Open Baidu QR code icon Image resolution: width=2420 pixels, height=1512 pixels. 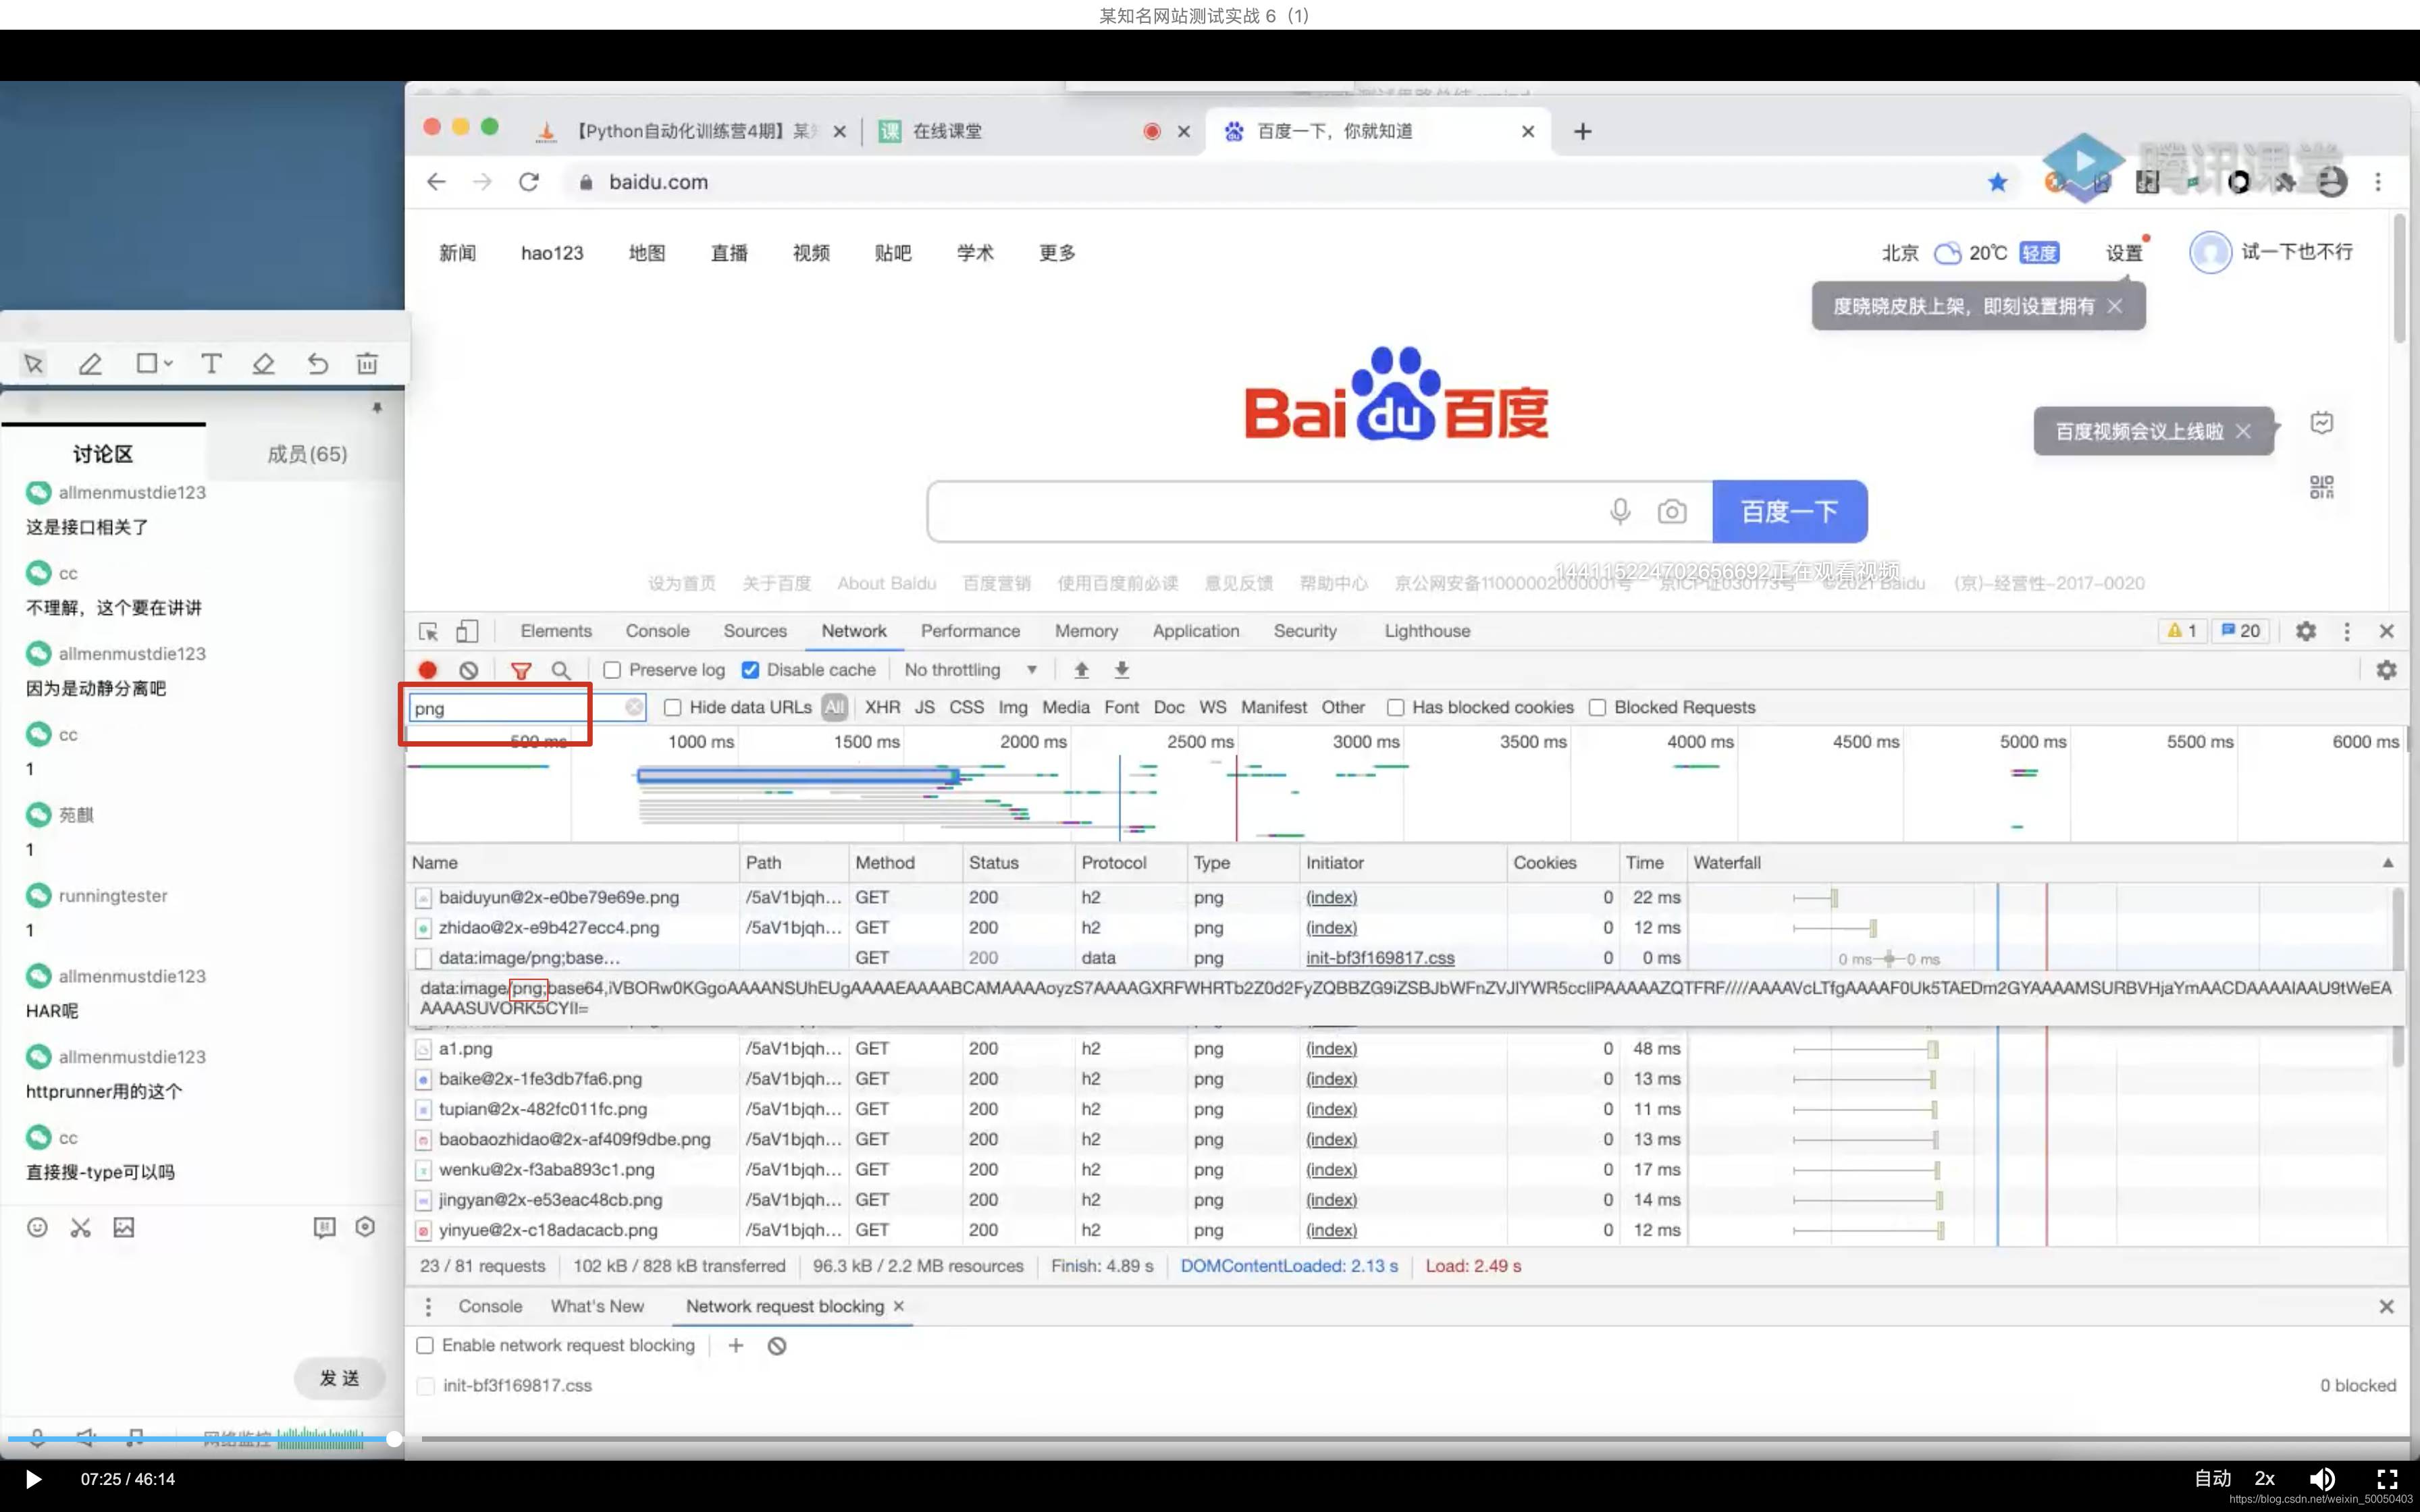2321,487
